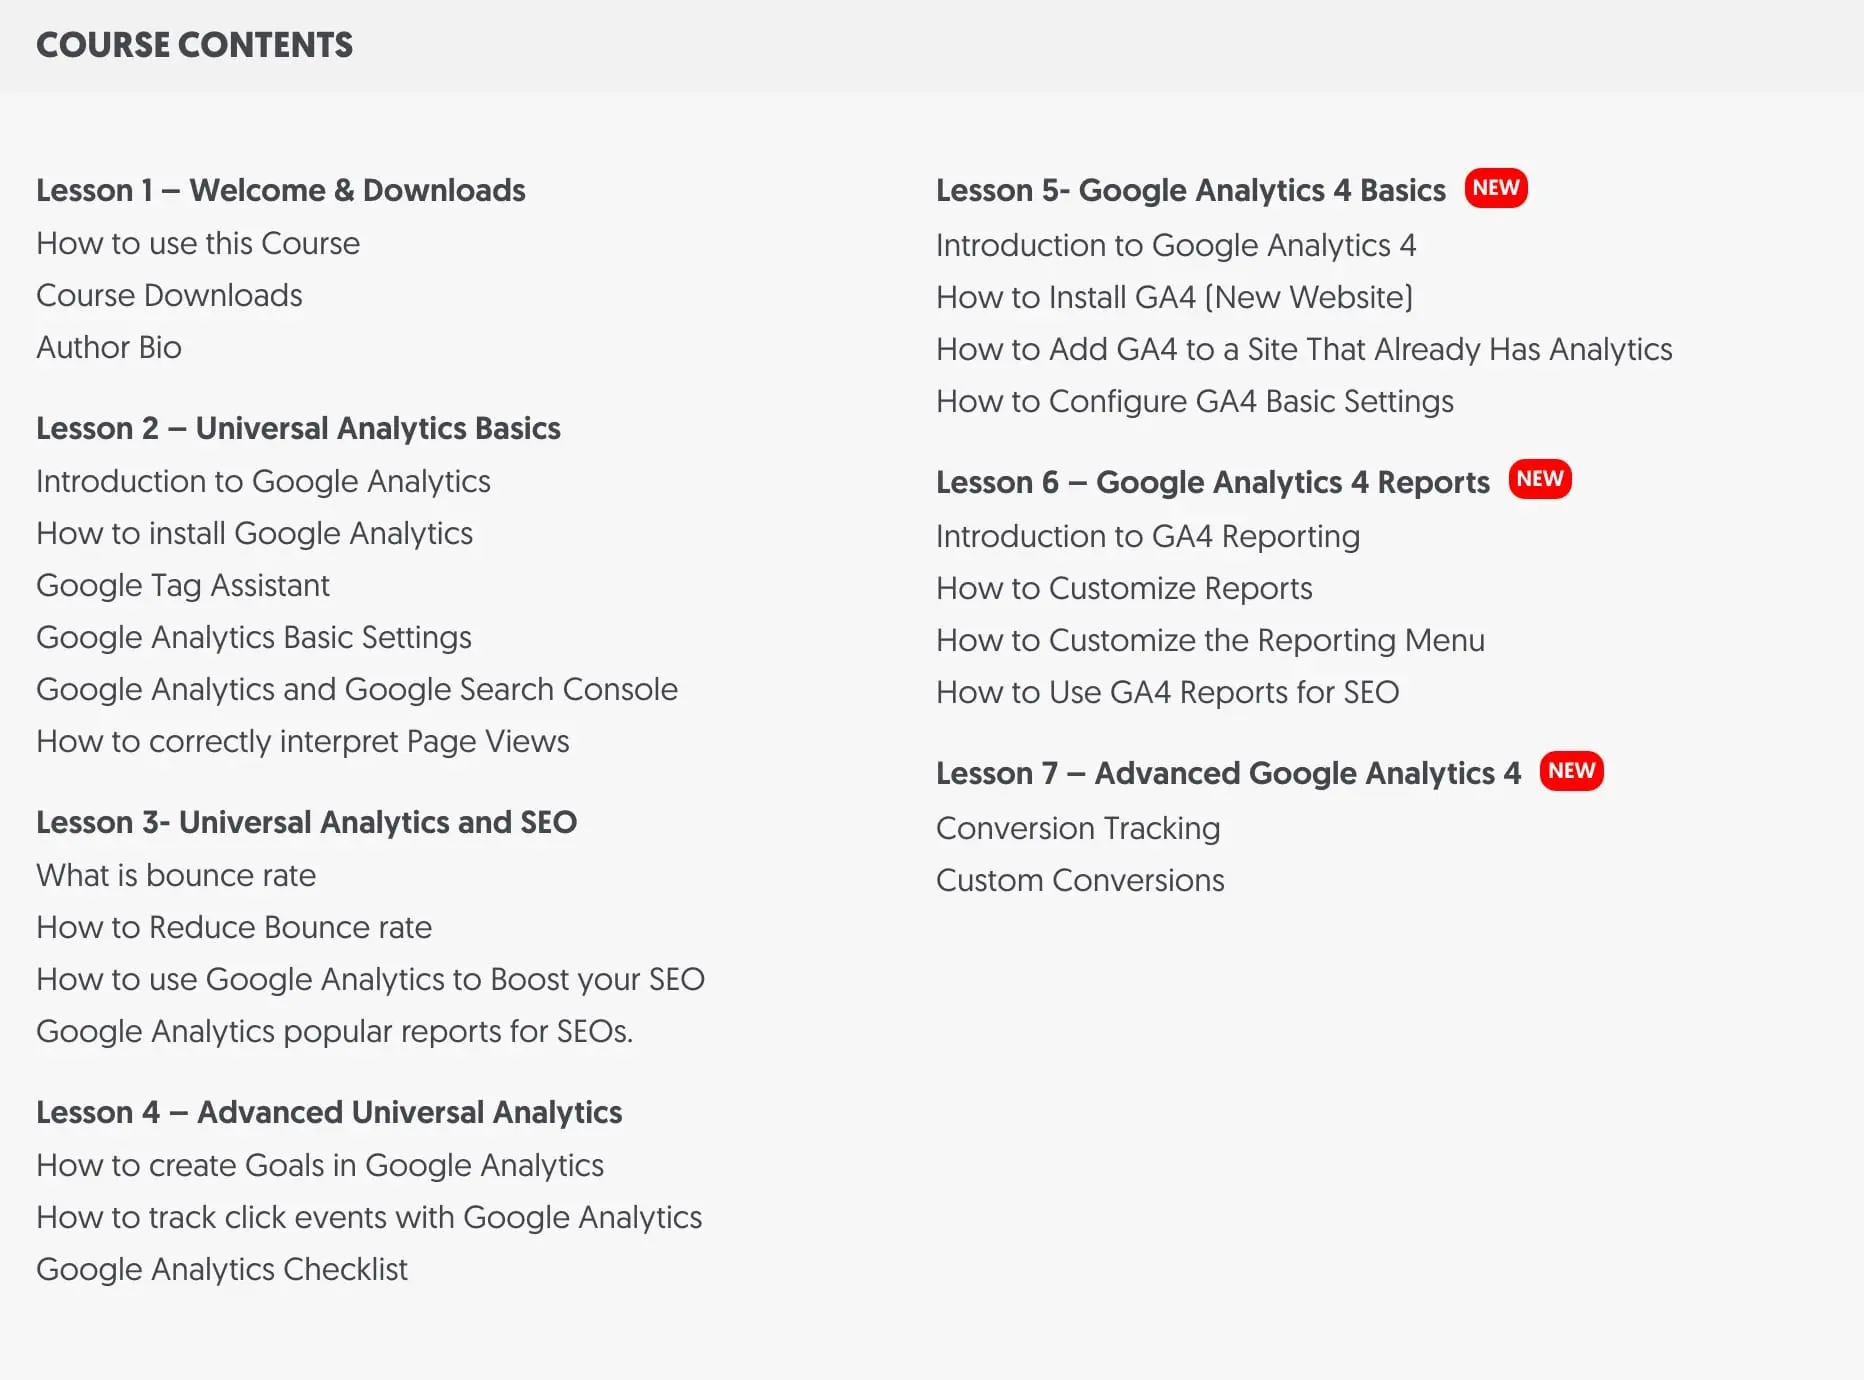Click the NEW badge beside Lesson 6
This screenshot has height=1380, width=1864.
pos(1539,479)
